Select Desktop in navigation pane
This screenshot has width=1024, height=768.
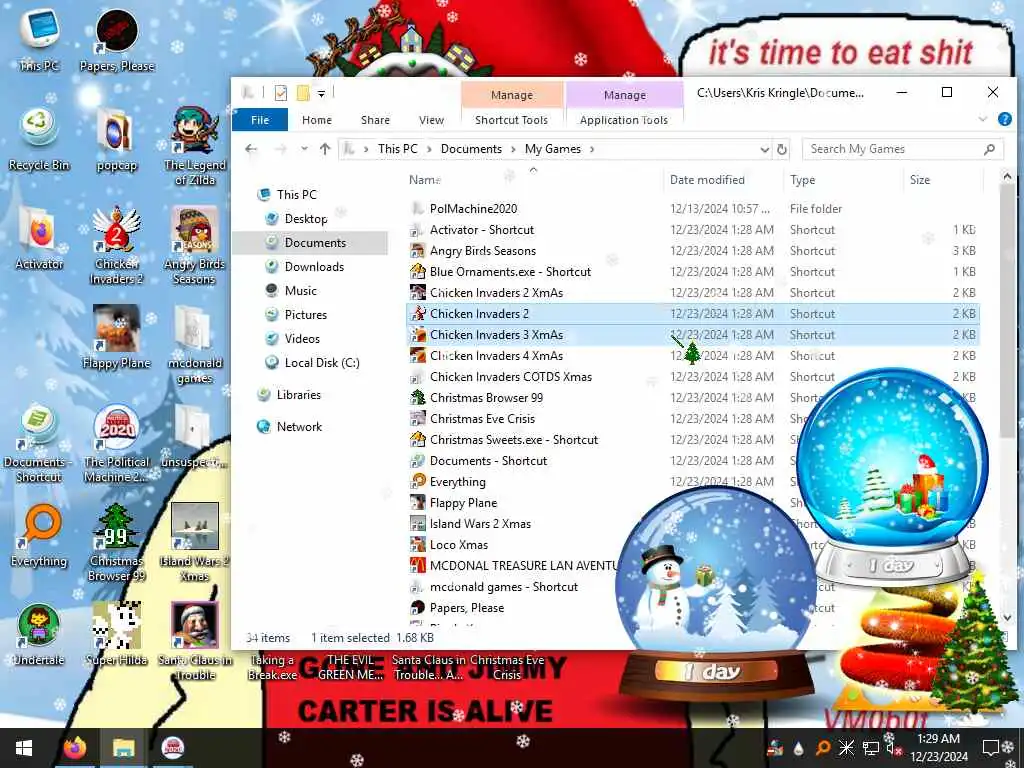[x=306, y=219]
